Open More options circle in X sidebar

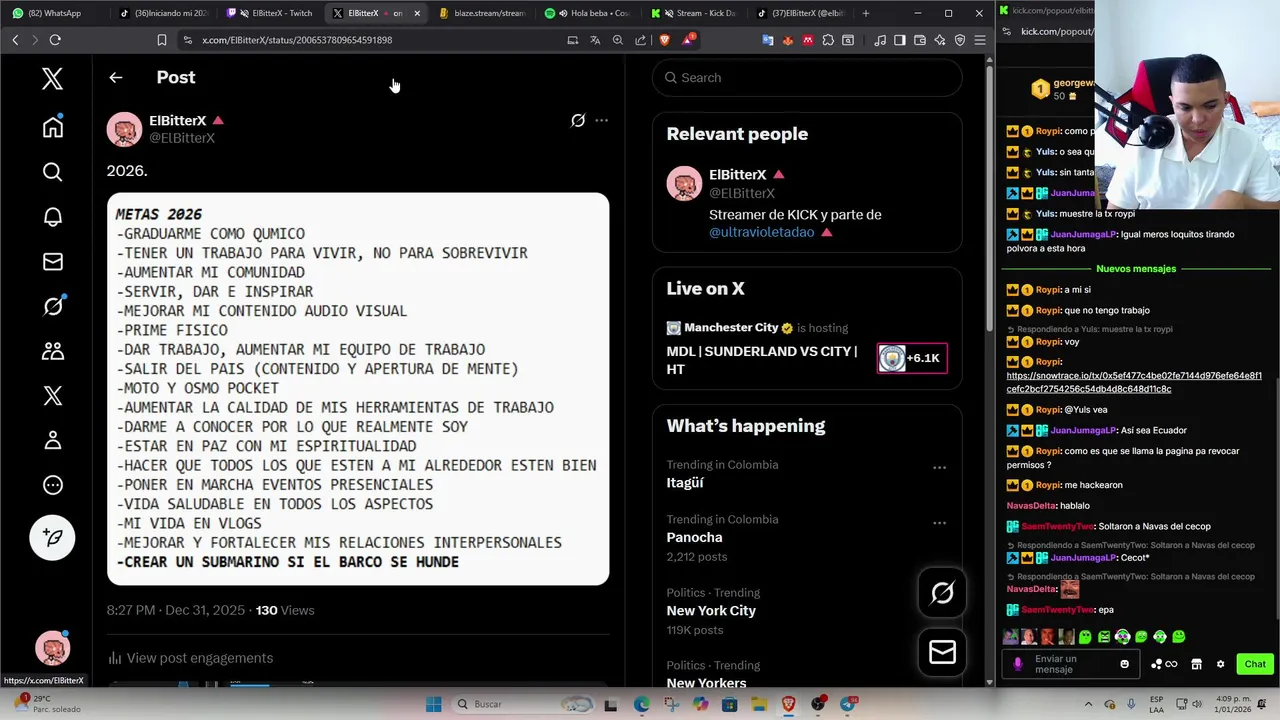click(x=53, y=485)
